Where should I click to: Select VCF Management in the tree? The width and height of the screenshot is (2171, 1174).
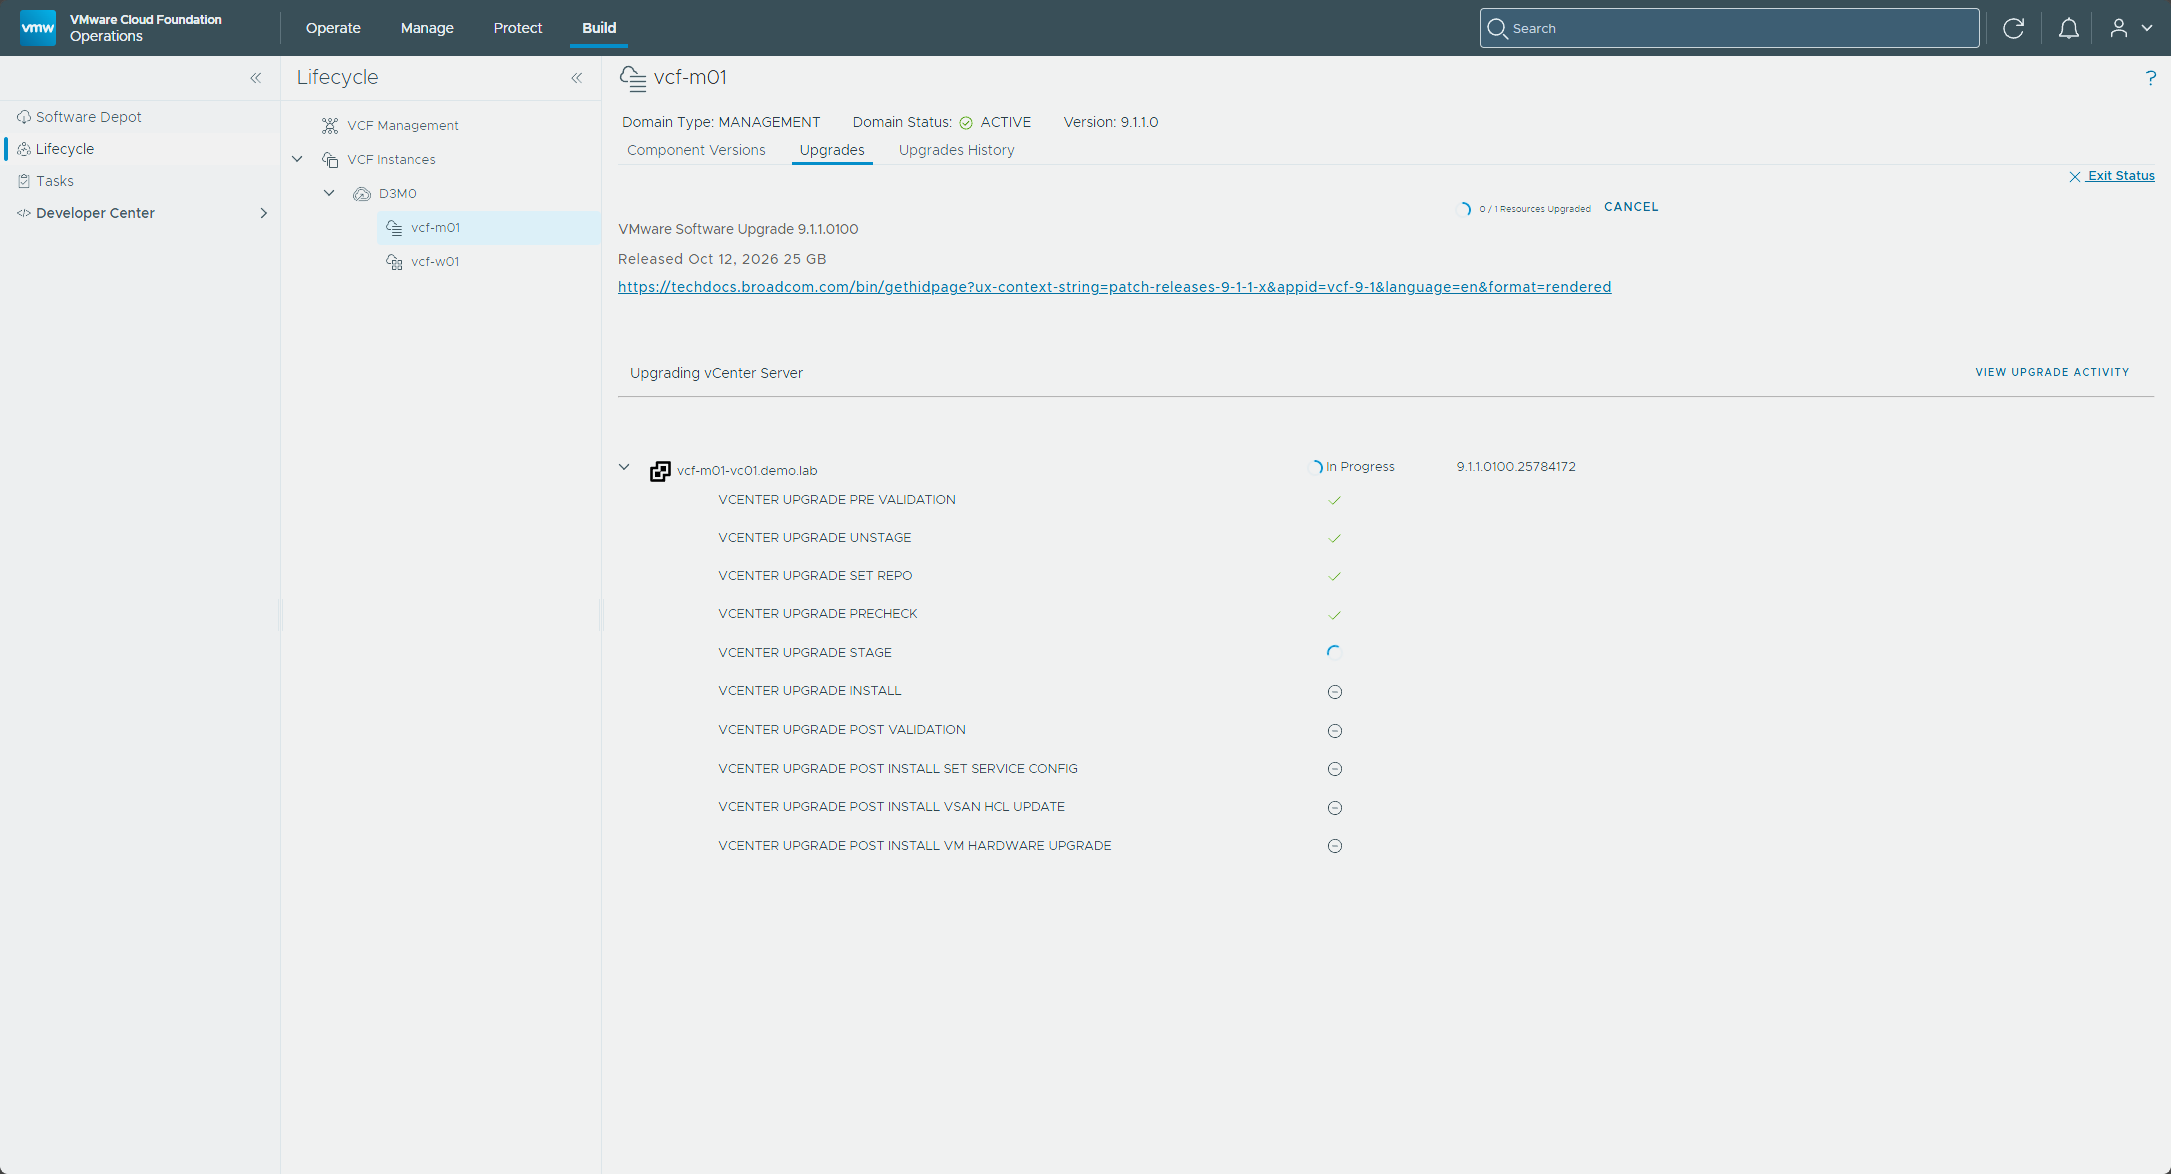[403, 126]
